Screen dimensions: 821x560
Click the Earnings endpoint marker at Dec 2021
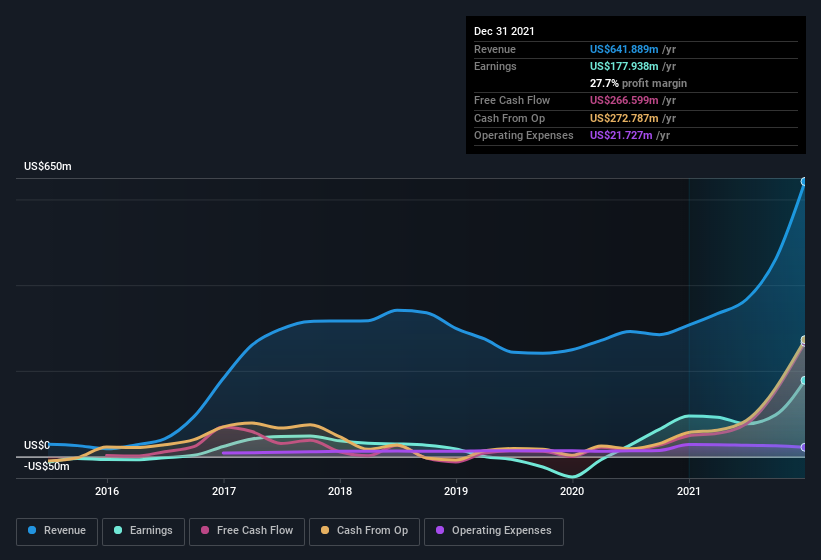tap(804, 380)
